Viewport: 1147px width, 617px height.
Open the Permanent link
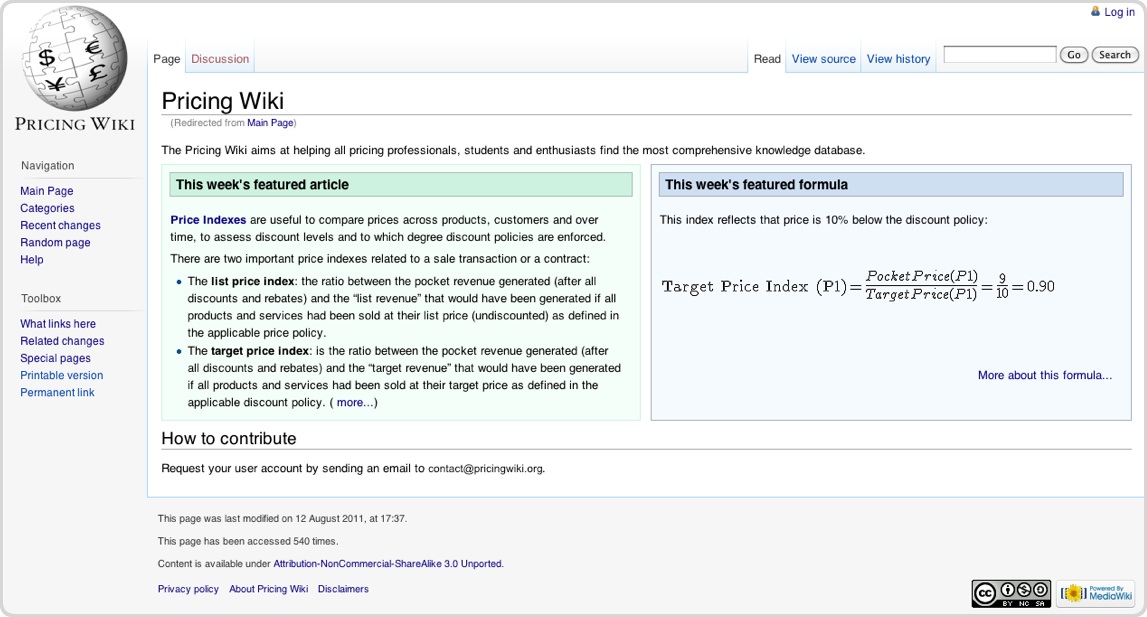57,392
